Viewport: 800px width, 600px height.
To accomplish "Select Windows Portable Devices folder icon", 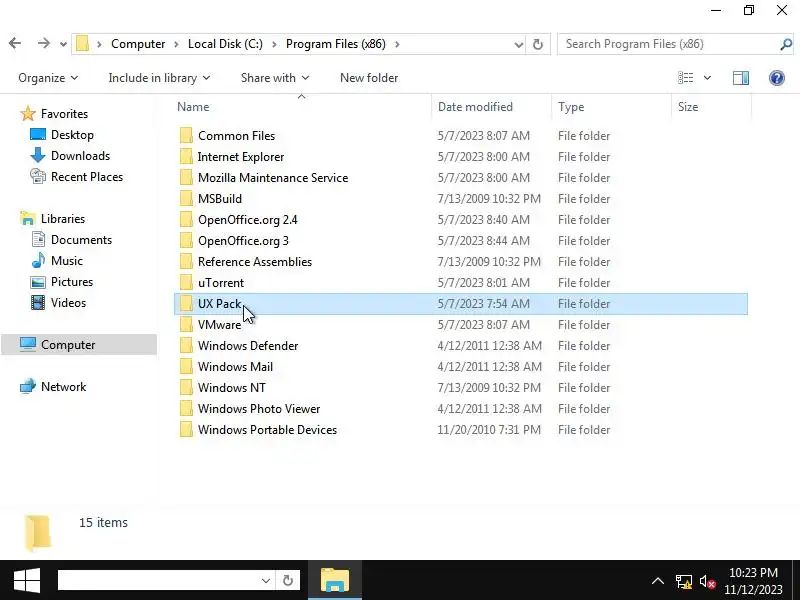I will click(186, 429).
